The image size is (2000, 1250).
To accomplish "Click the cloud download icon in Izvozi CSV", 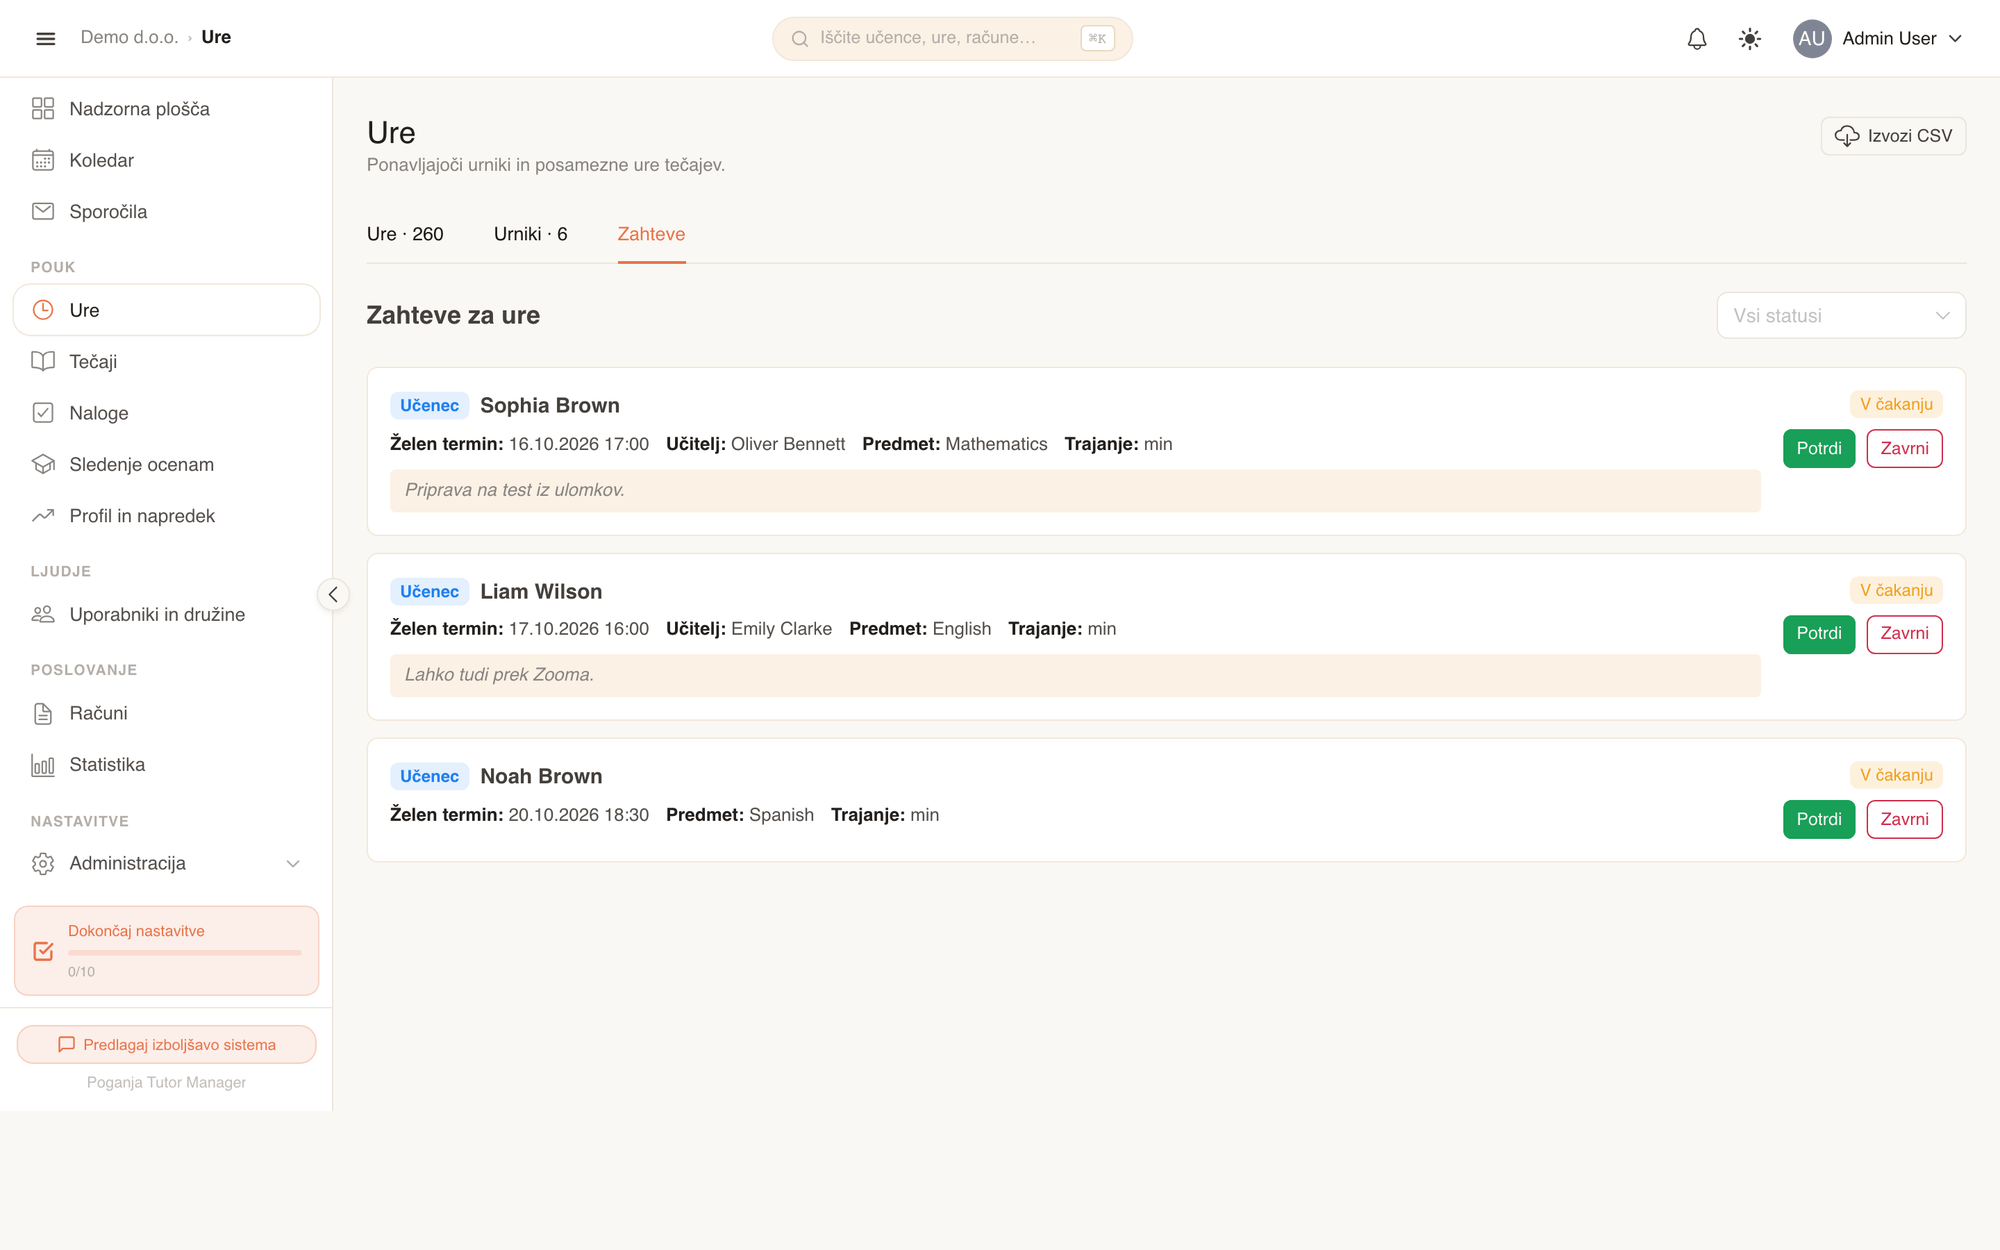I will coord(1847,136).
